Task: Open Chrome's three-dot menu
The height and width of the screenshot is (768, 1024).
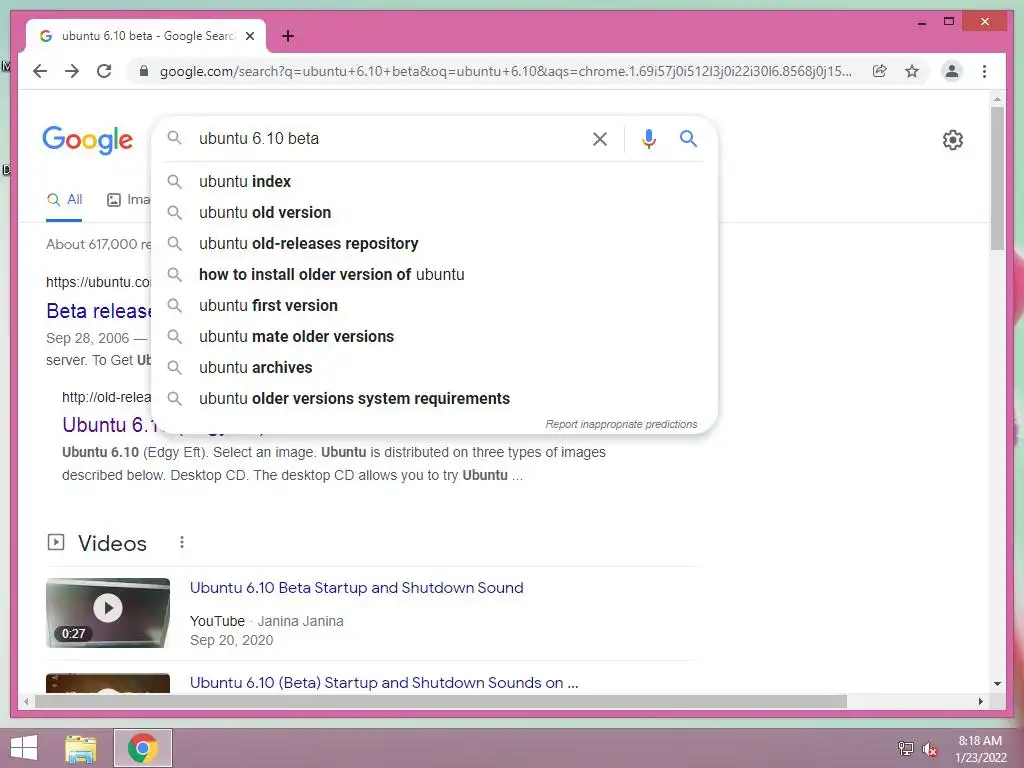Action: pos(984,71)
